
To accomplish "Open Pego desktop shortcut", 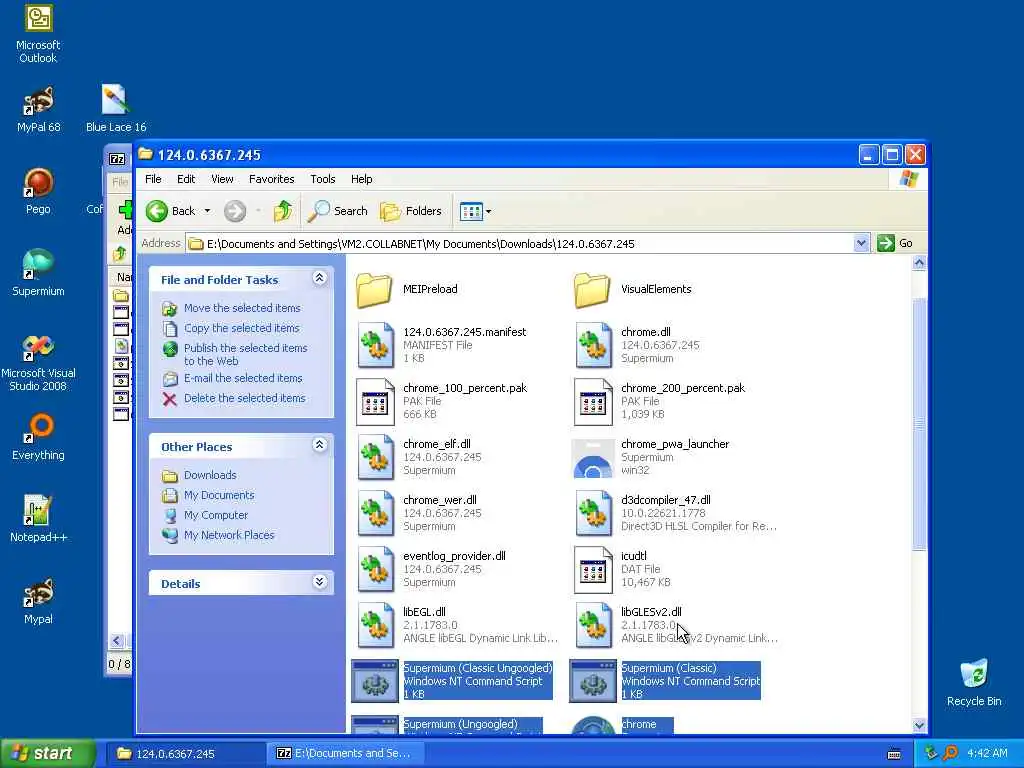I will pos(38,191).
